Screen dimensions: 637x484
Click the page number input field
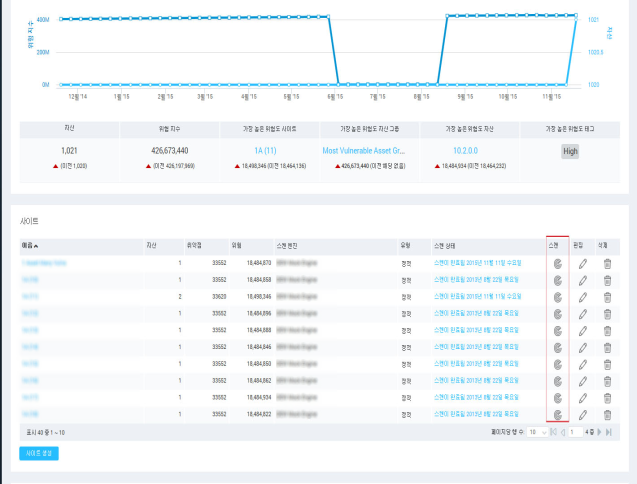point(576,432)
